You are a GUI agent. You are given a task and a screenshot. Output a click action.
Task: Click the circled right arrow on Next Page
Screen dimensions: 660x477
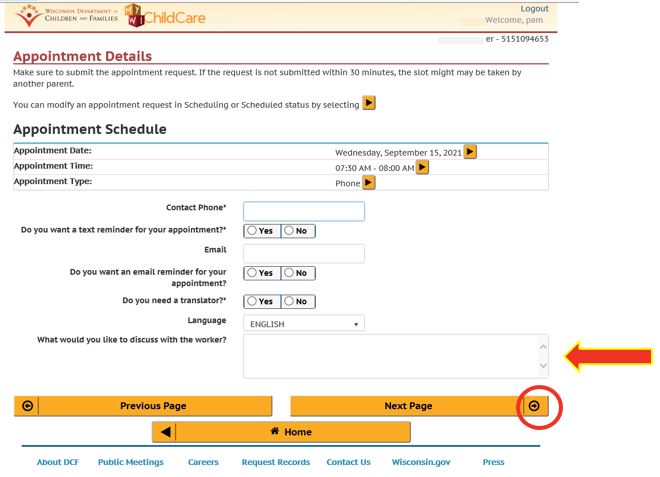pos(534,406)
